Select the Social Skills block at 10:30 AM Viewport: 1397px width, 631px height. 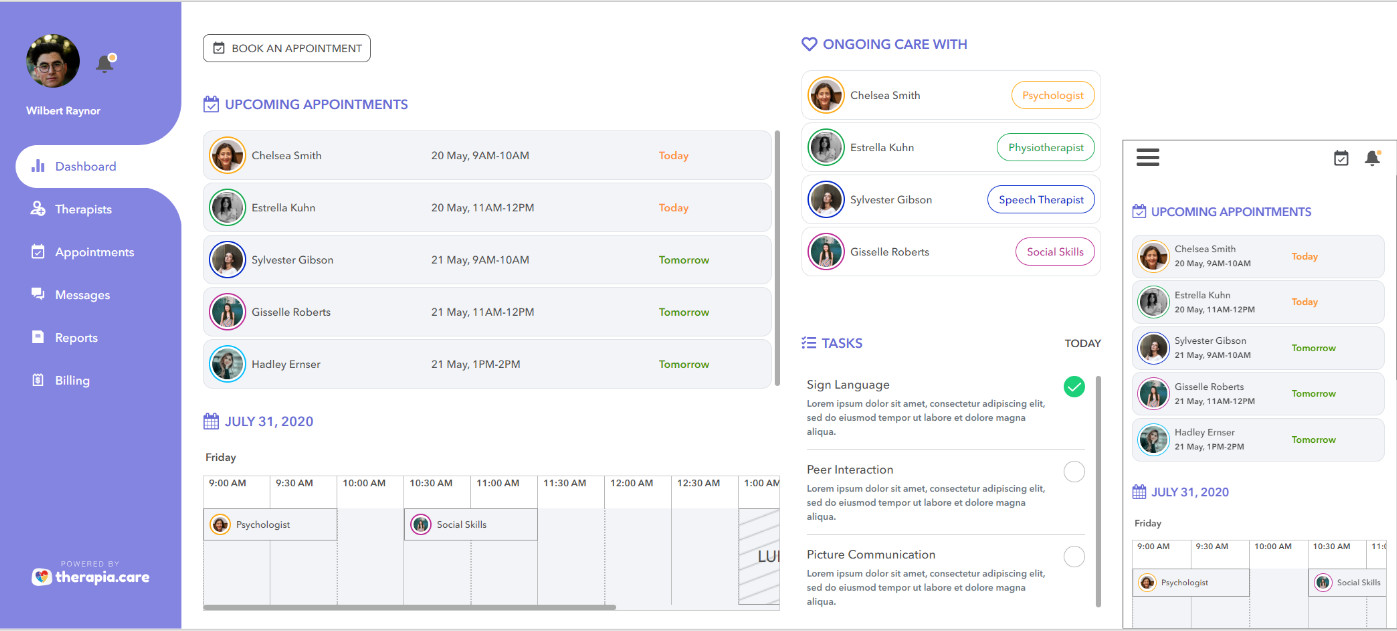click(470, 524)
